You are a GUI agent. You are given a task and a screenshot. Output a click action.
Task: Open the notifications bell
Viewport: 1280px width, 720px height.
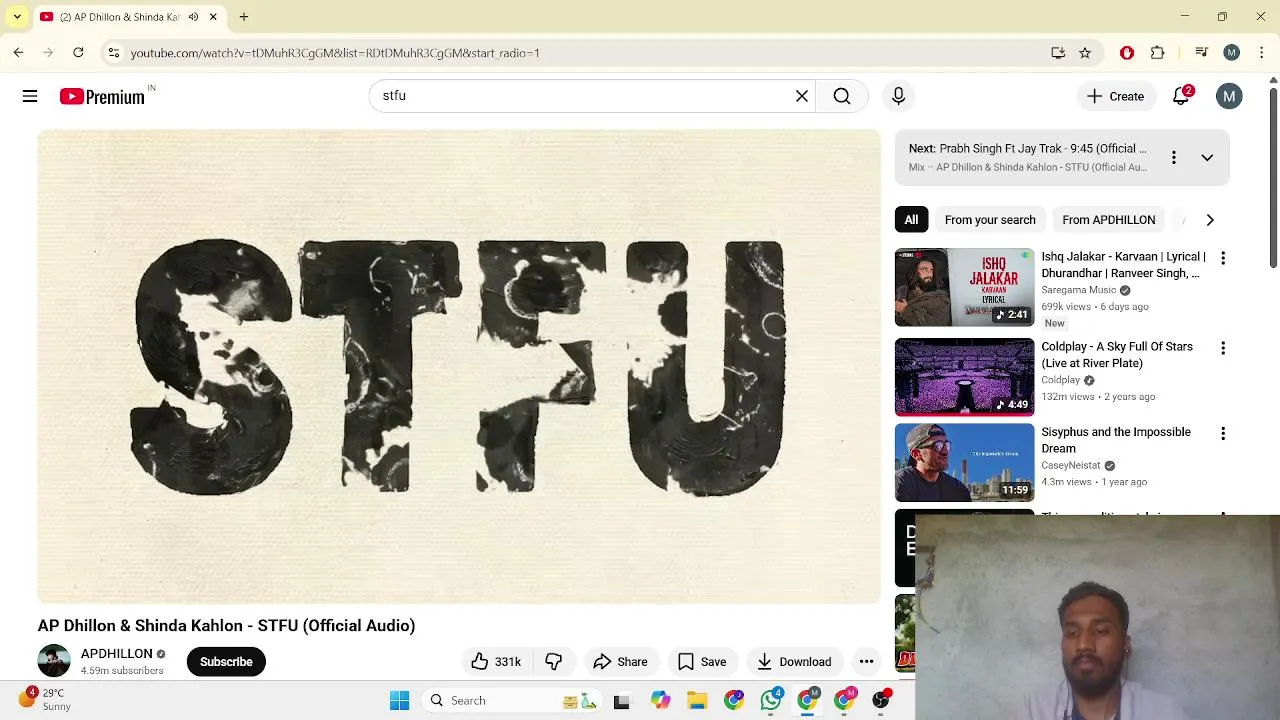coord(1181,96)
